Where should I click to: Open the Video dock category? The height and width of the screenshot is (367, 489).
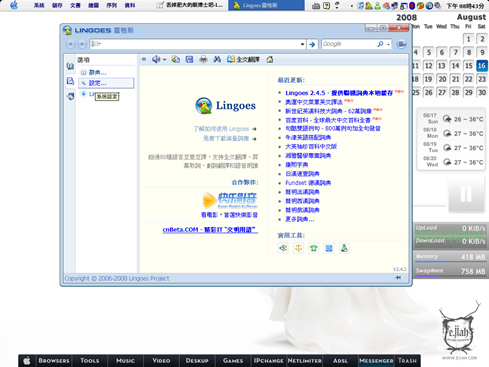pyautogui.click(x=161, y=361)
